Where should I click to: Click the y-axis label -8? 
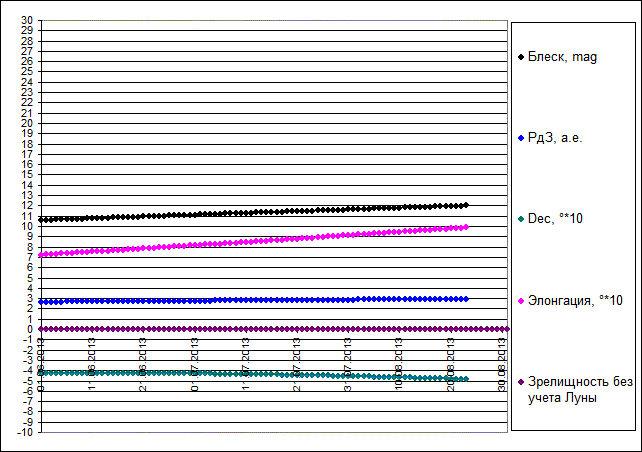coord(28,411)
